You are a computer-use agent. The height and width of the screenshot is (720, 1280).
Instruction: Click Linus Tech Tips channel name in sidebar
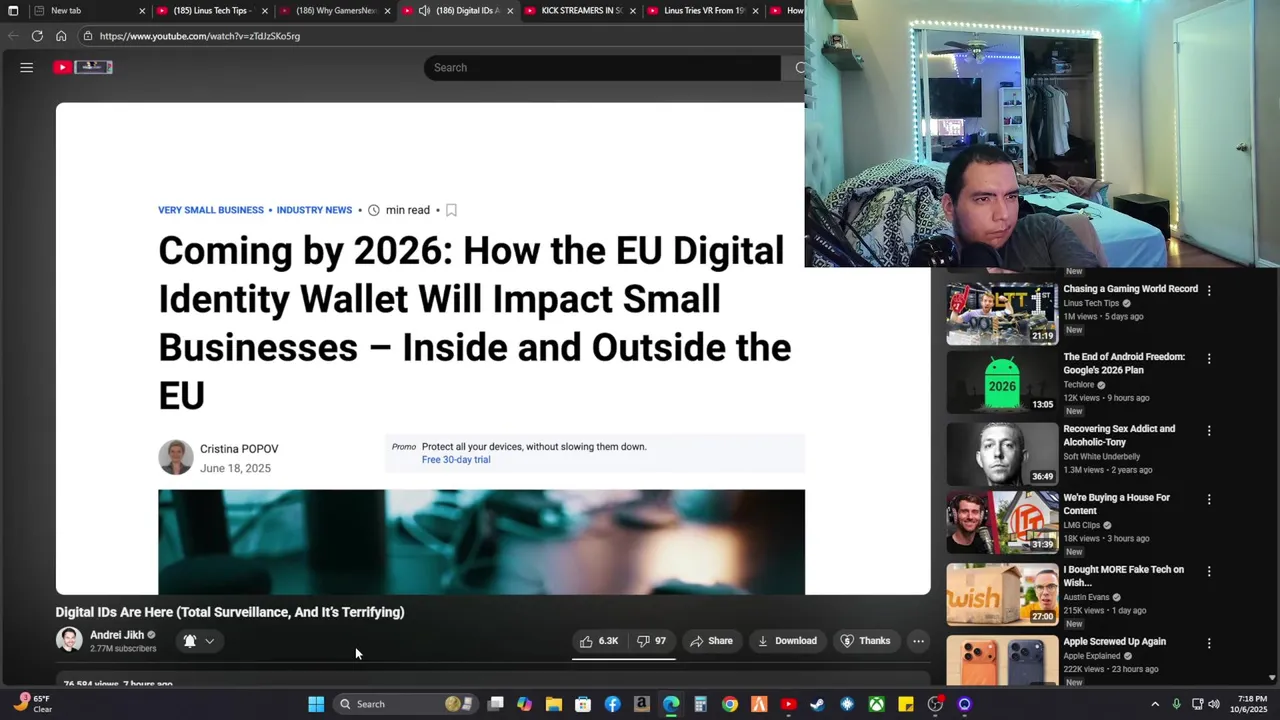click(1091, 303)
